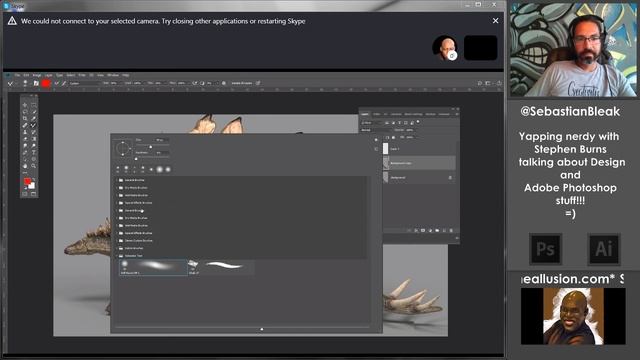Create a new group folder in Layers panel
The height and width of the screenshot is (360, 640).
437,231
